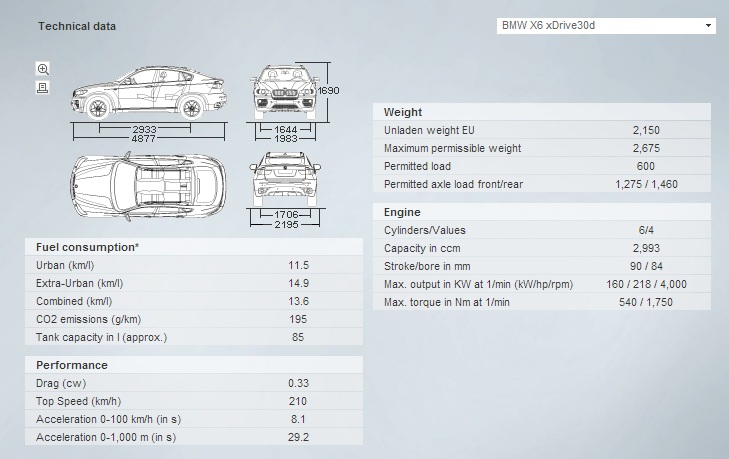Click the 13.6 combined value
Image resolution: width=729 pixels, height=459 pixels.
pos(298,301)
